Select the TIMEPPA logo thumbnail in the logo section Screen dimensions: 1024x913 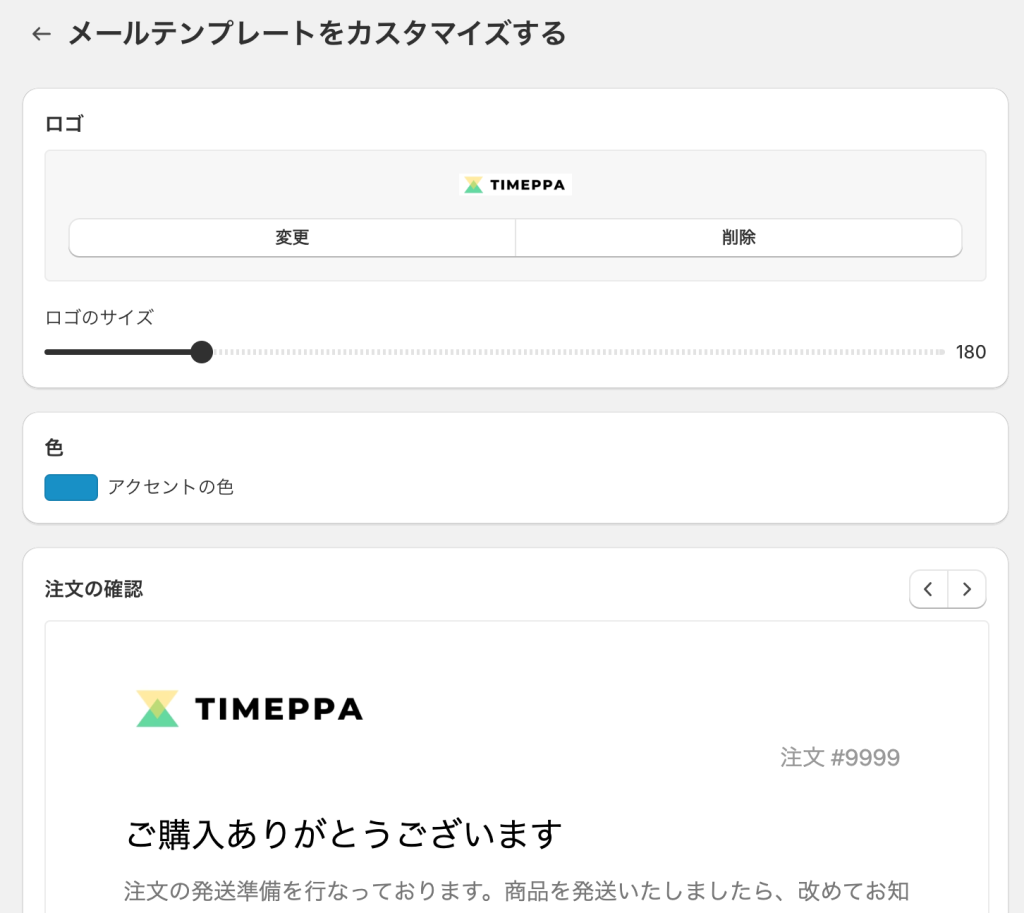pyautogui.click(x=514, y=184)
